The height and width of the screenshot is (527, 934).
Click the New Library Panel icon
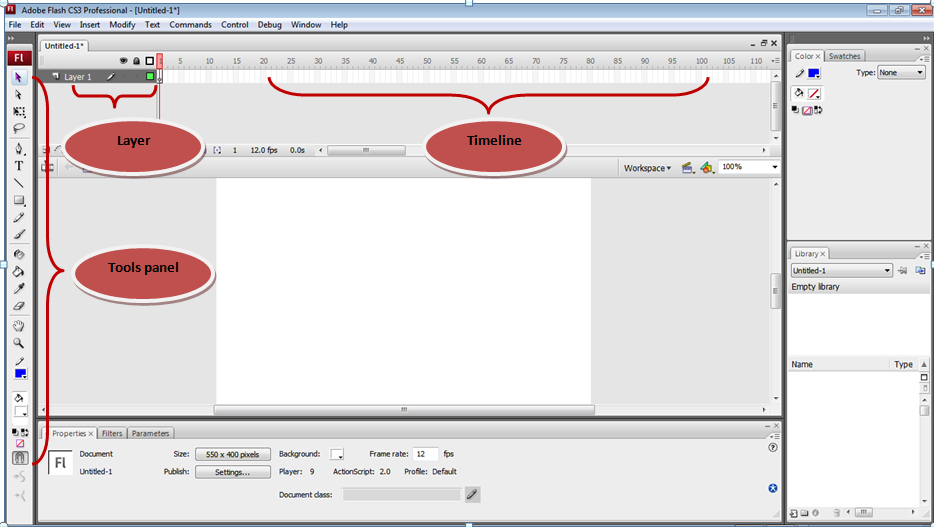point(920,270)
